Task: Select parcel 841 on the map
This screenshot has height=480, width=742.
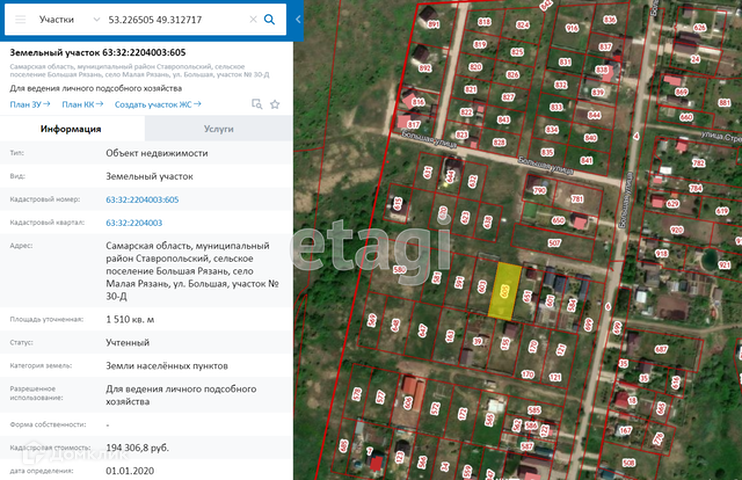Action: [x=586, y=160]
